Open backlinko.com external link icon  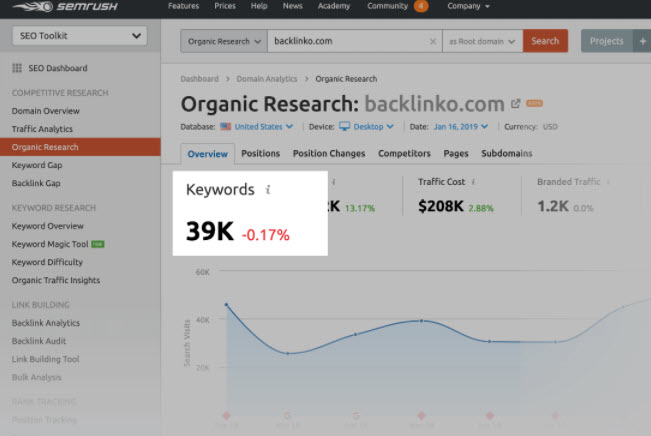[515, 103]
